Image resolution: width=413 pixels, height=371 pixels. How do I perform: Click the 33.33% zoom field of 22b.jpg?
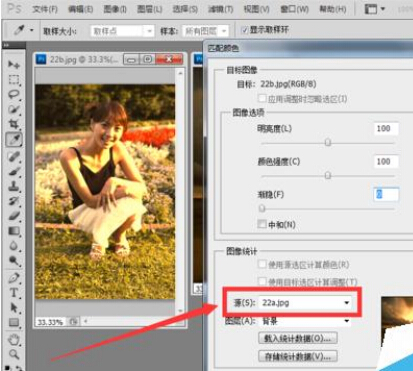point(50,322)
